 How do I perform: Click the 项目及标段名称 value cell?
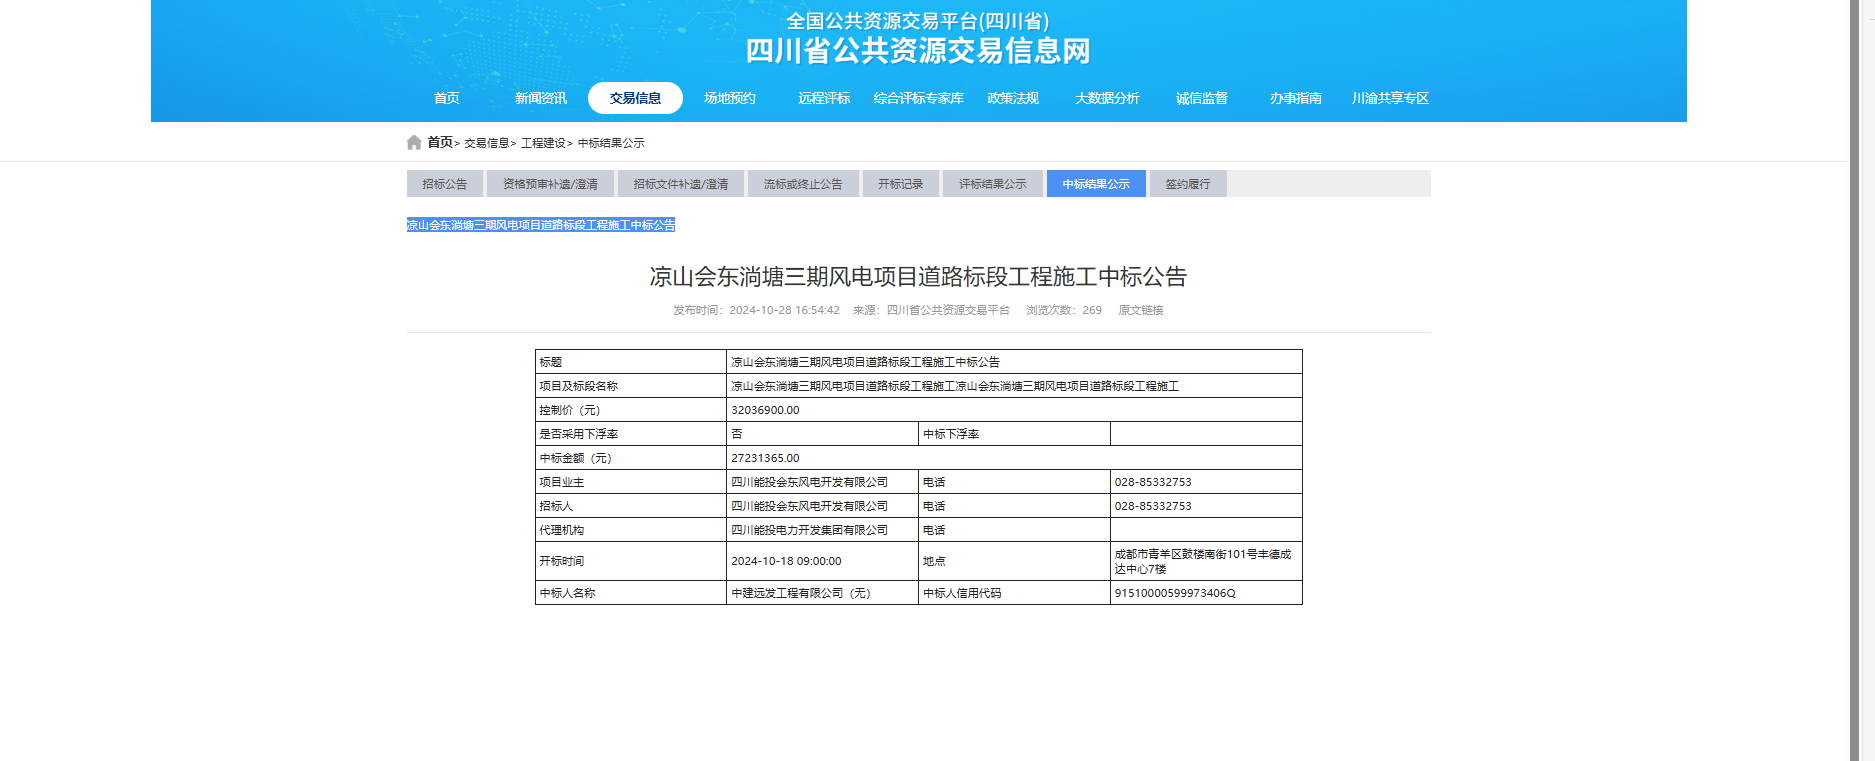[x=1014, y=386]
